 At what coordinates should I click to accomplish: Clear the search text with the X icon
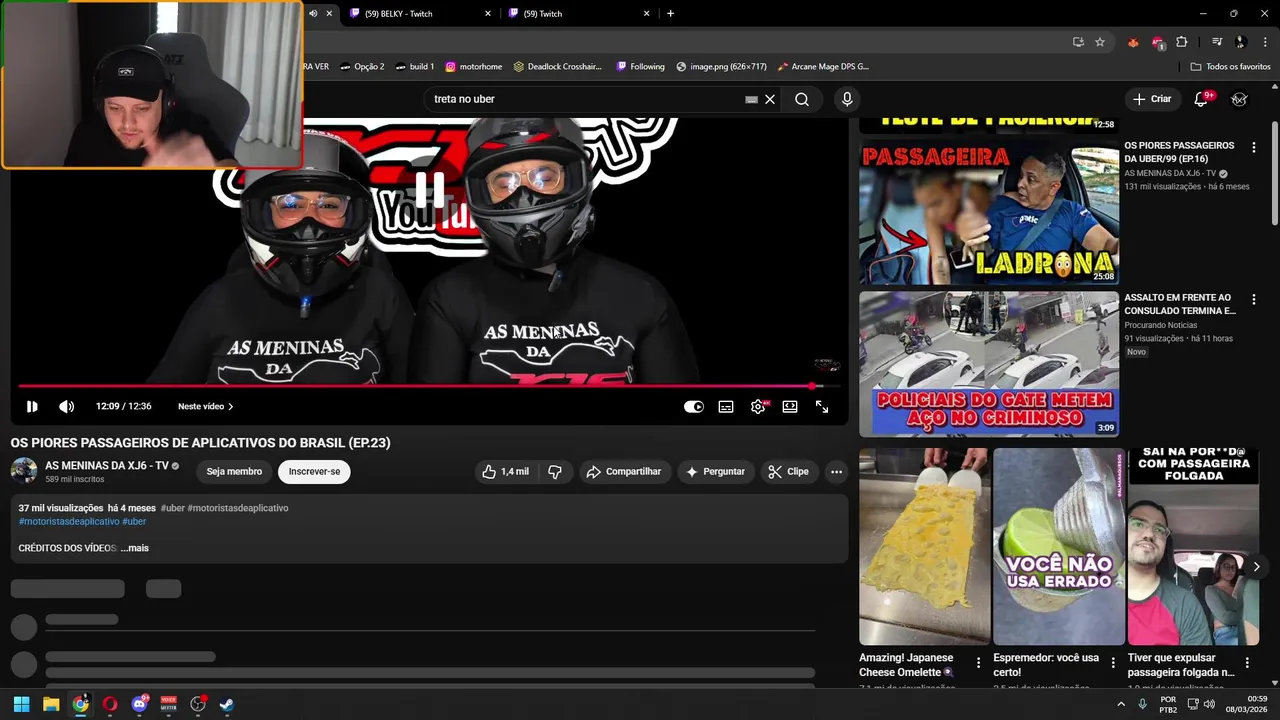point(770,99)
